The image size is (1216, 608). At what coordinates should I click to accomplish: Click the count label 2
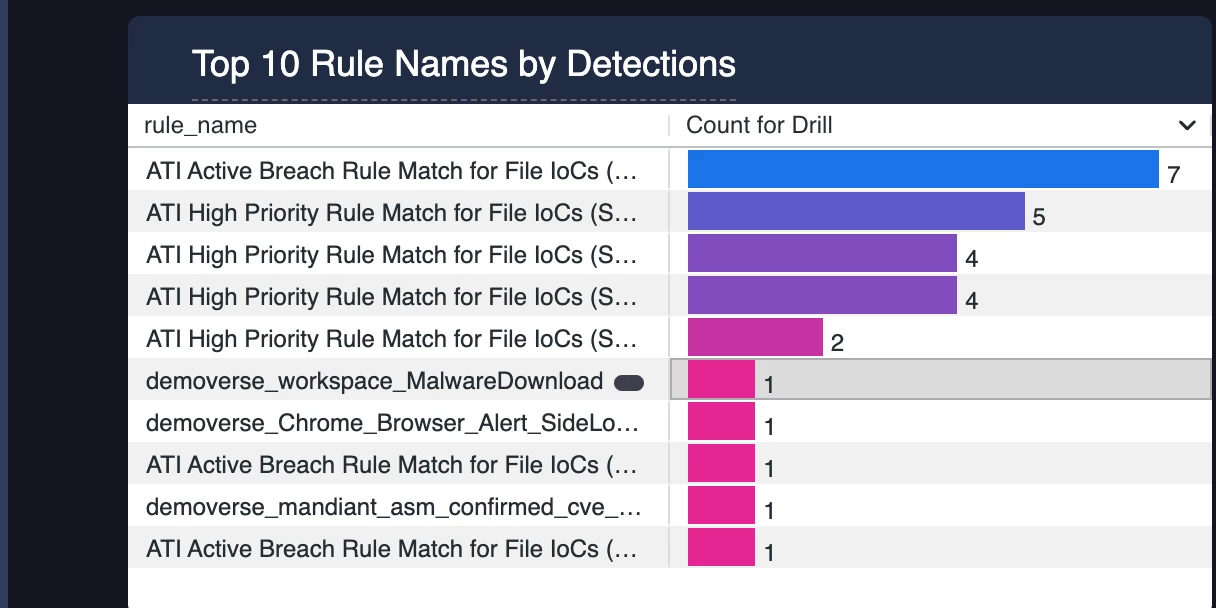click(x=837, y=343)
